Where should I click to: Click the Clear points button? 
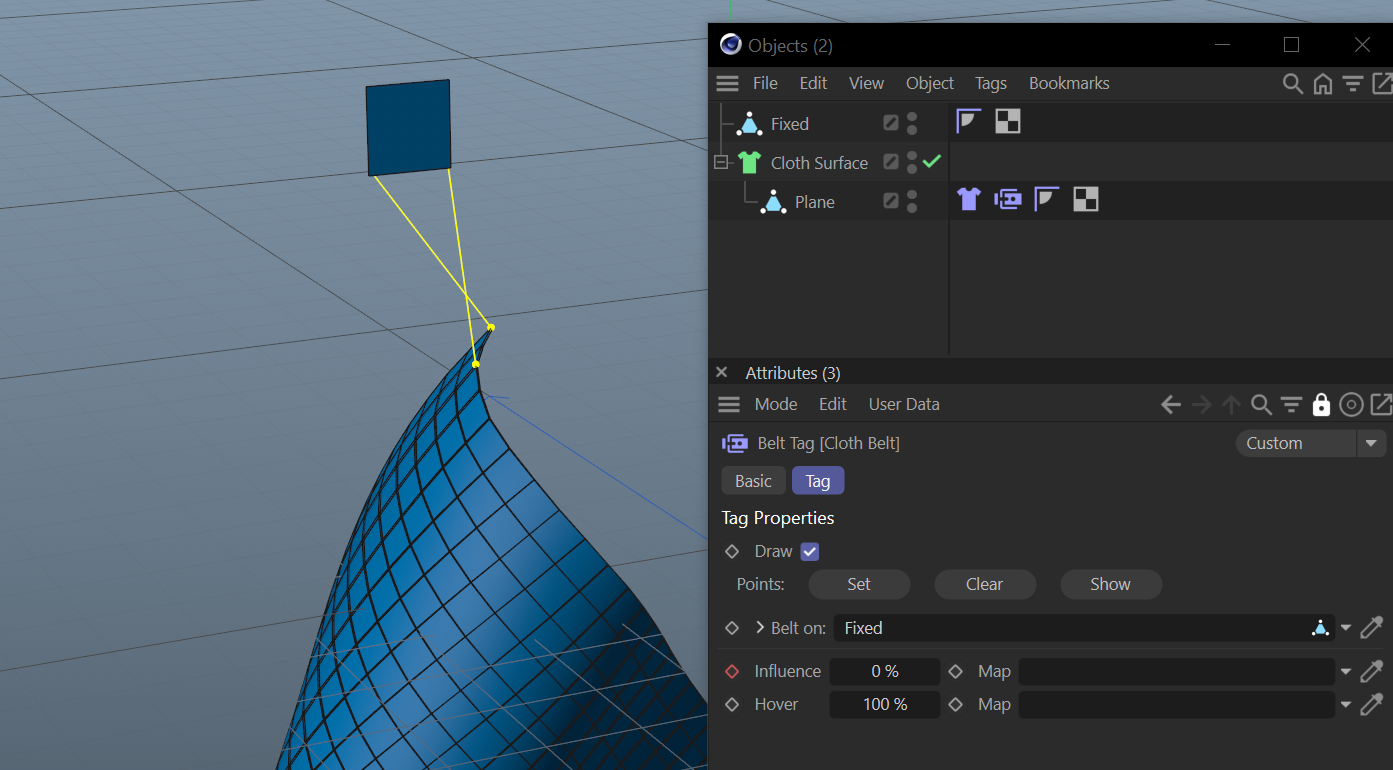point(985,584)
